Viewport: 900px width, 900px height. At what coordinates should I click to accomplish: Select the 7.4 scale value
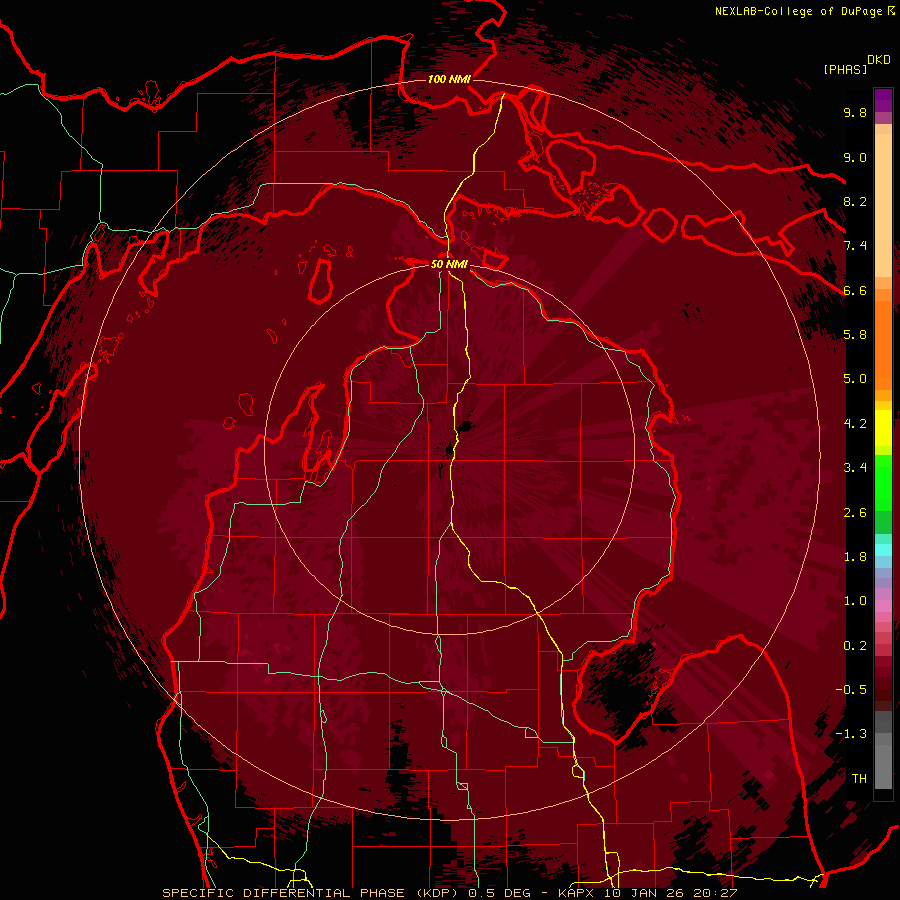(x=855, y=246)
